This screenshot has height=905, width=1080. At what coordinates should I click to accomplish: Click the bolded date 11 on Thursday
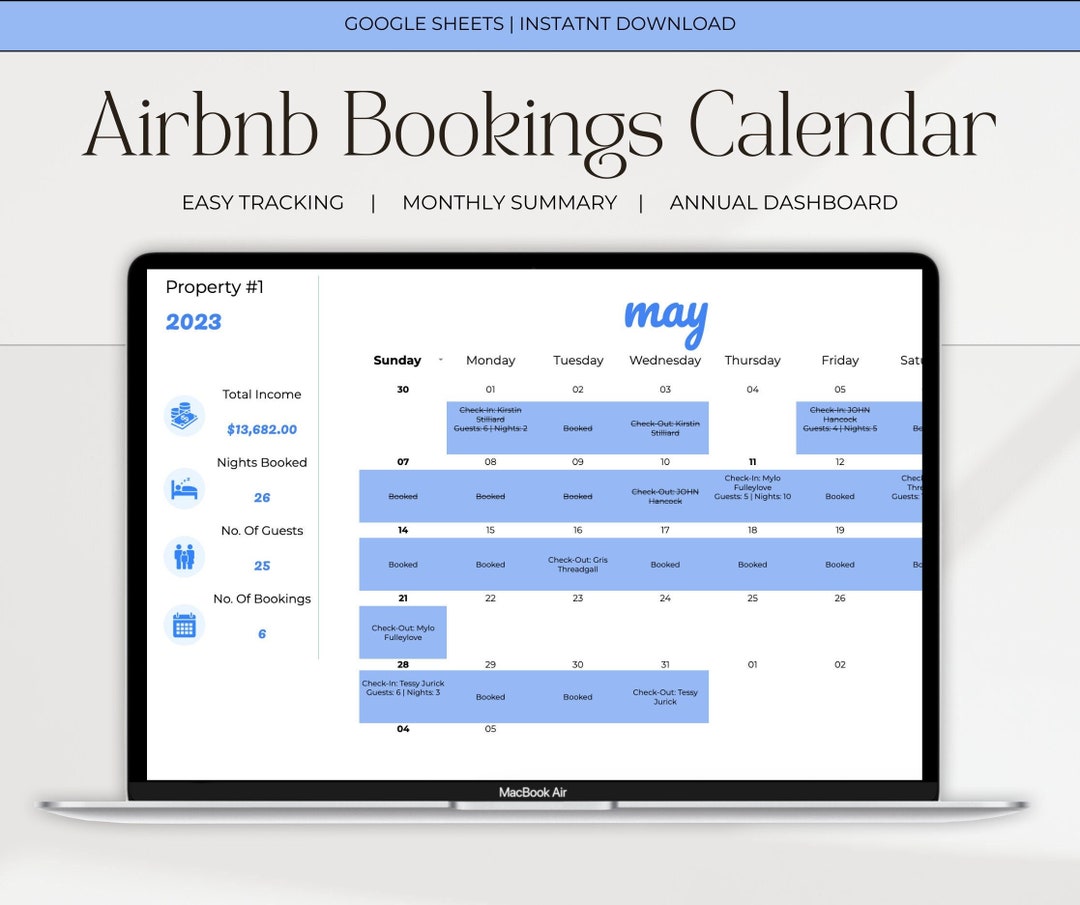(x=752, y=461)
